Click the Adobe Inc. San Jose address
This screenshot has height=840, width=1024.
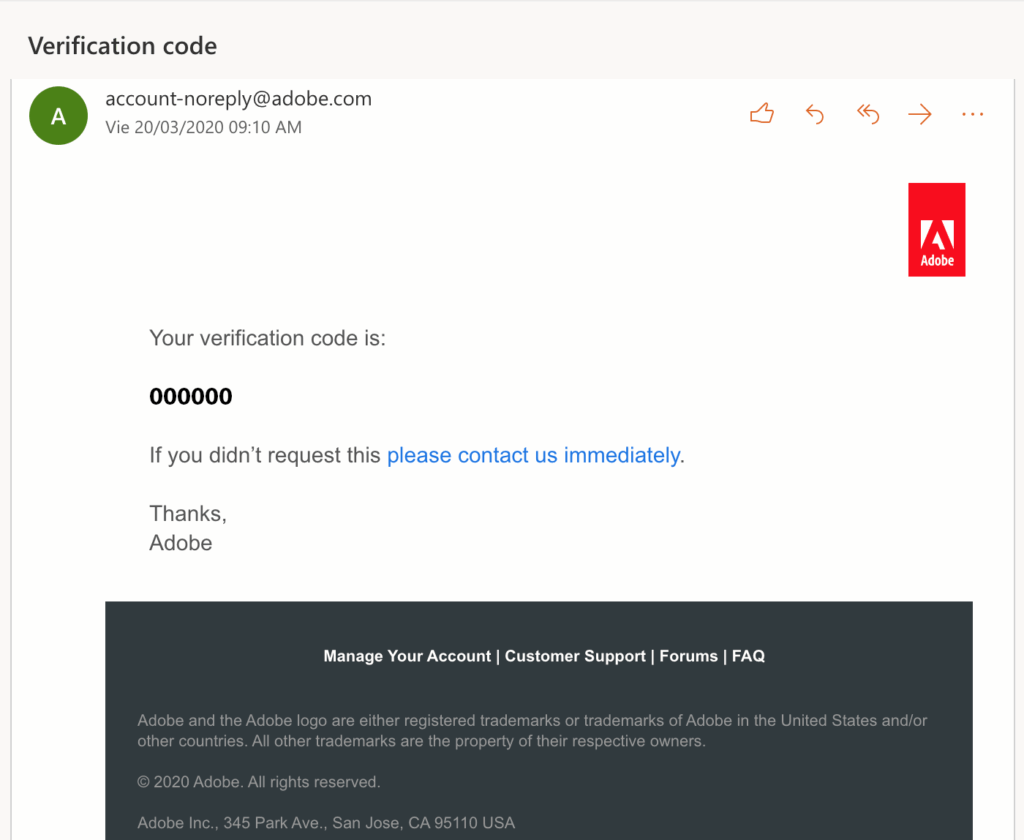coord(326,823)
